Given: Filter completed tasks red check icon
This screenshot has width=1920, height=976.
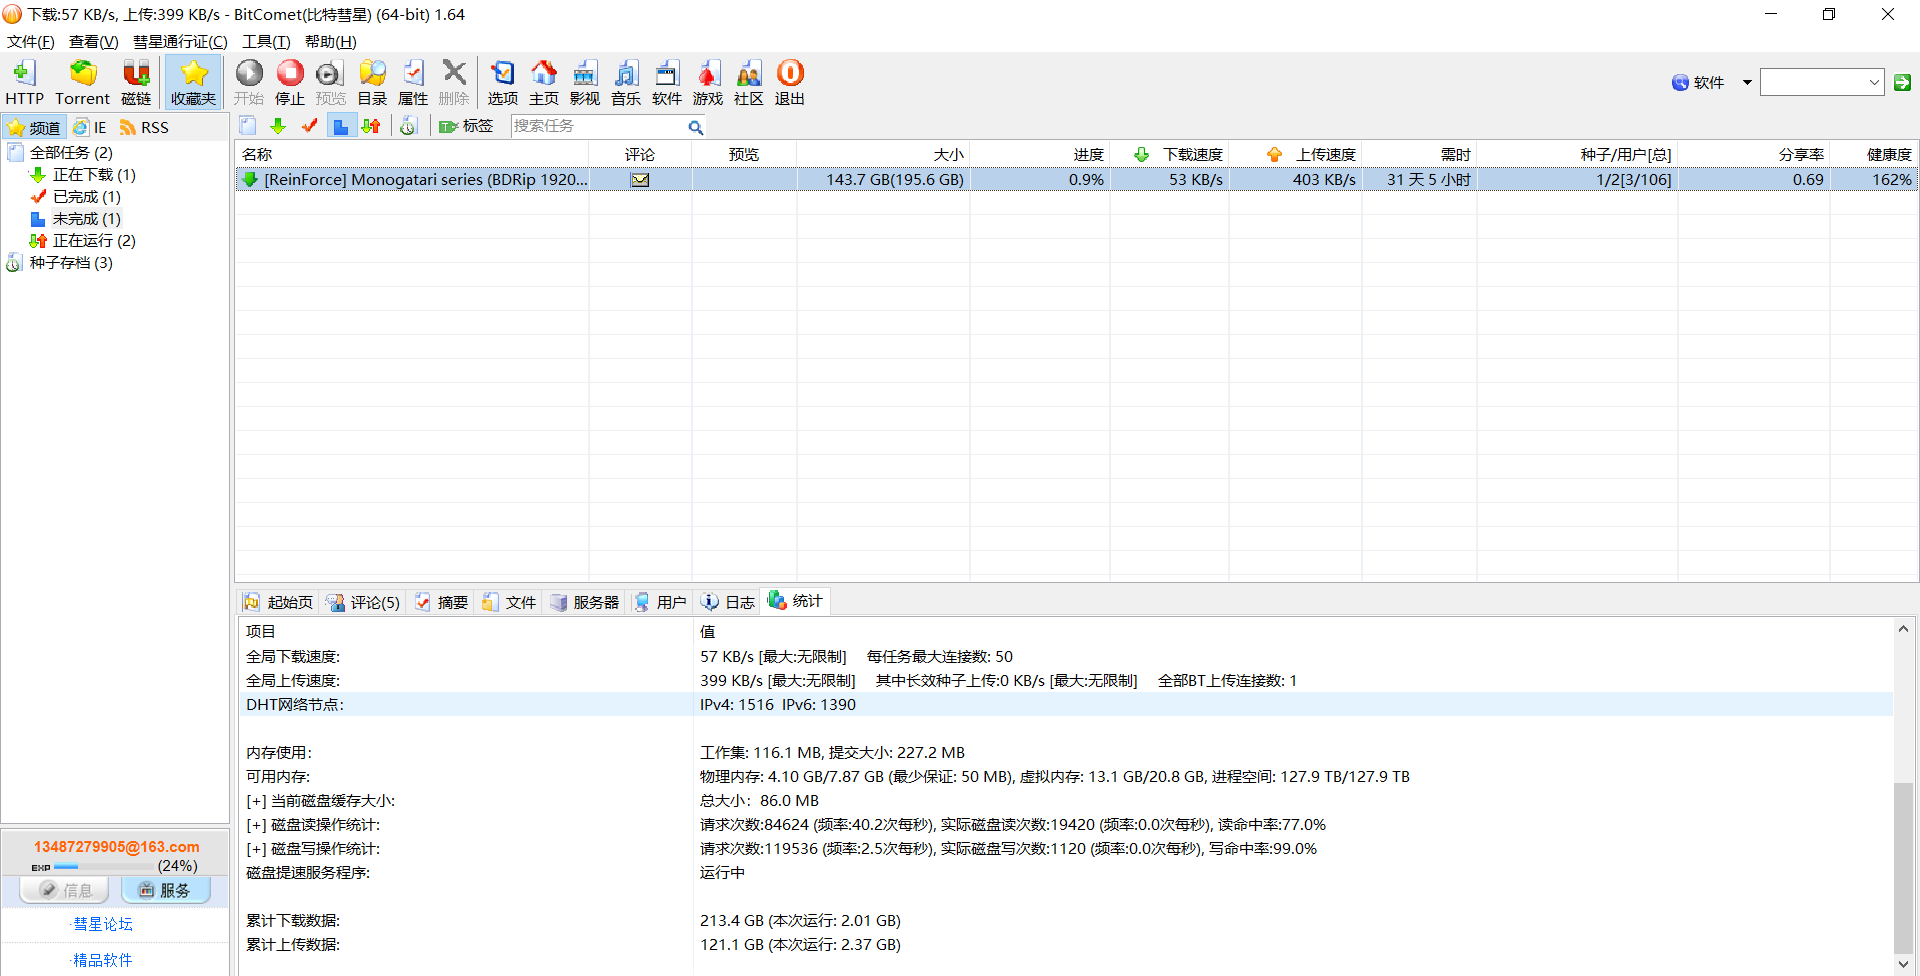Looking at the screenshot, I should point(310,126).
